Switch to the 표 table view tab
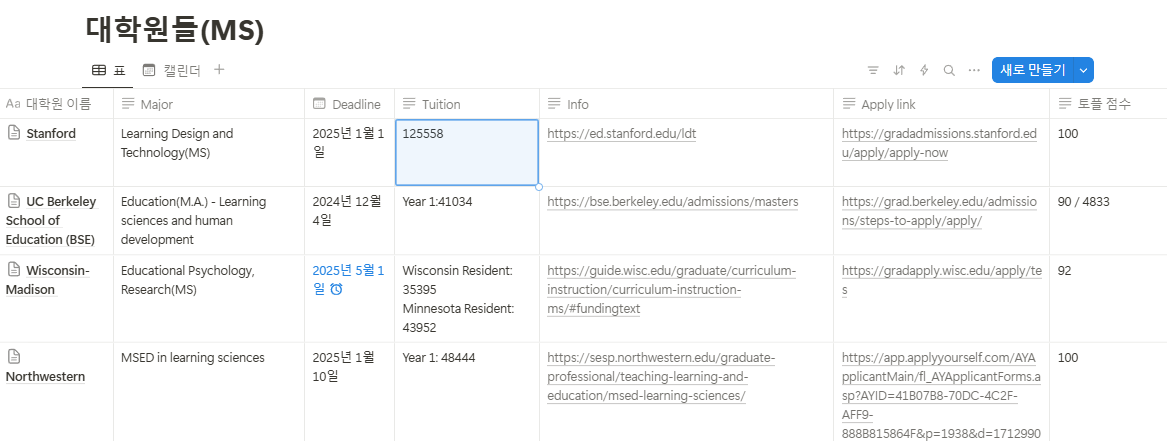Screen dimensions: 1167x441 click(x=108, y=71)
